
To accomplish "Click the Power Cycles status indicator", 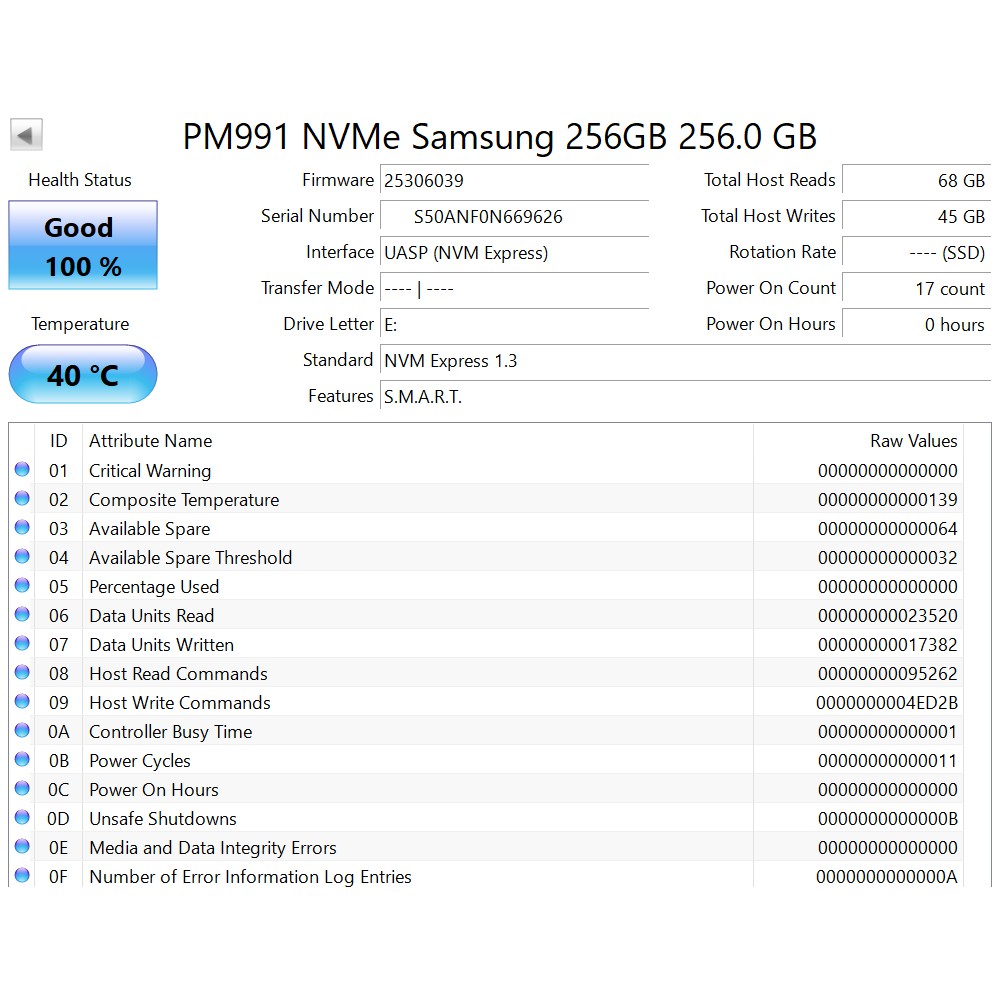I will (22, 759).
